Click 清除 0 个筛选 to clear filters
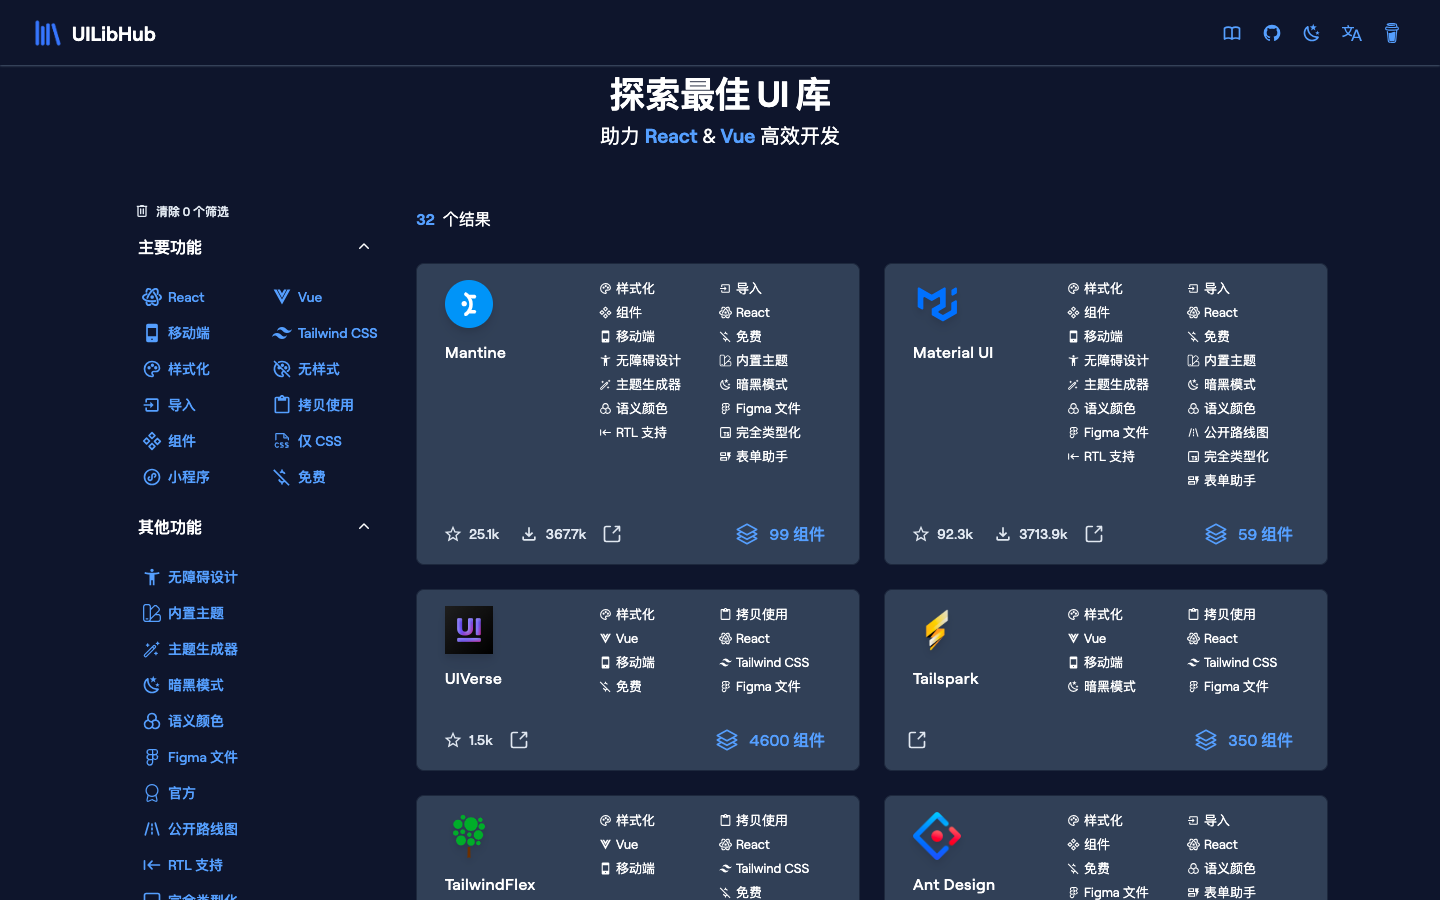This screenshot has height=900, width=1440. coord(183,211)
